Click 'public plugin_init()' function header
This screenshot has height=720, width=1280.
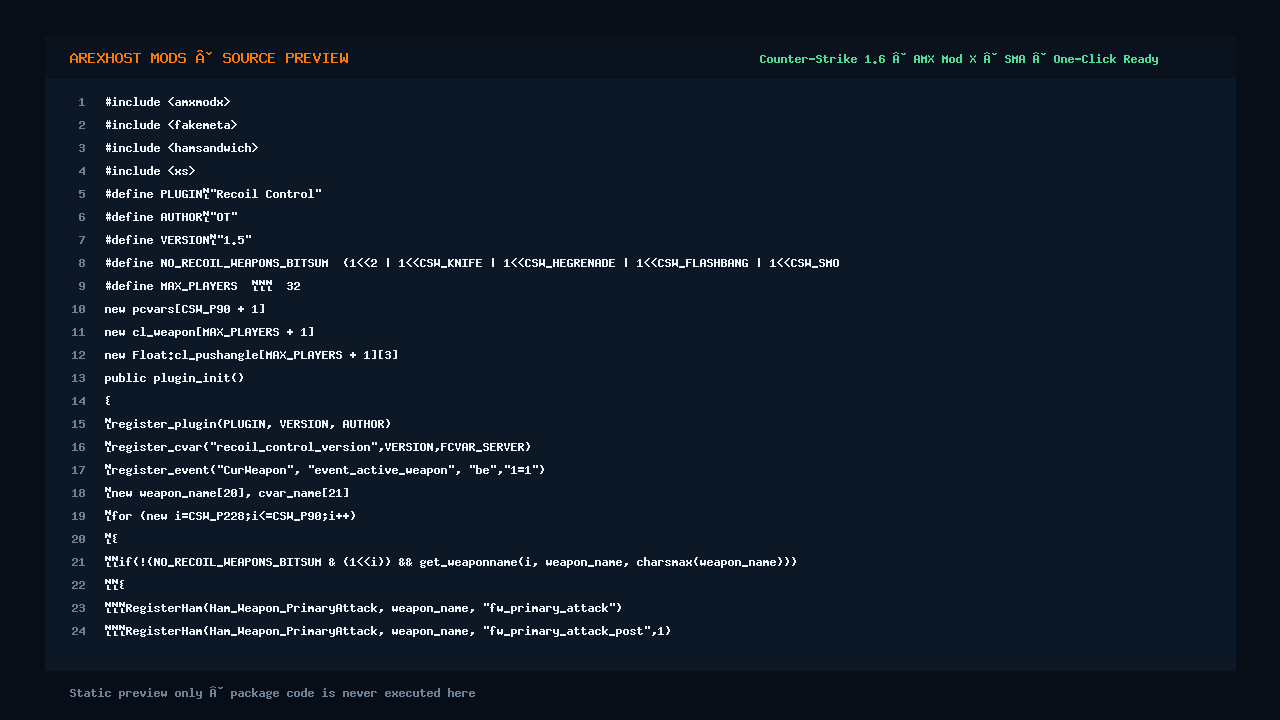point(175,378)
